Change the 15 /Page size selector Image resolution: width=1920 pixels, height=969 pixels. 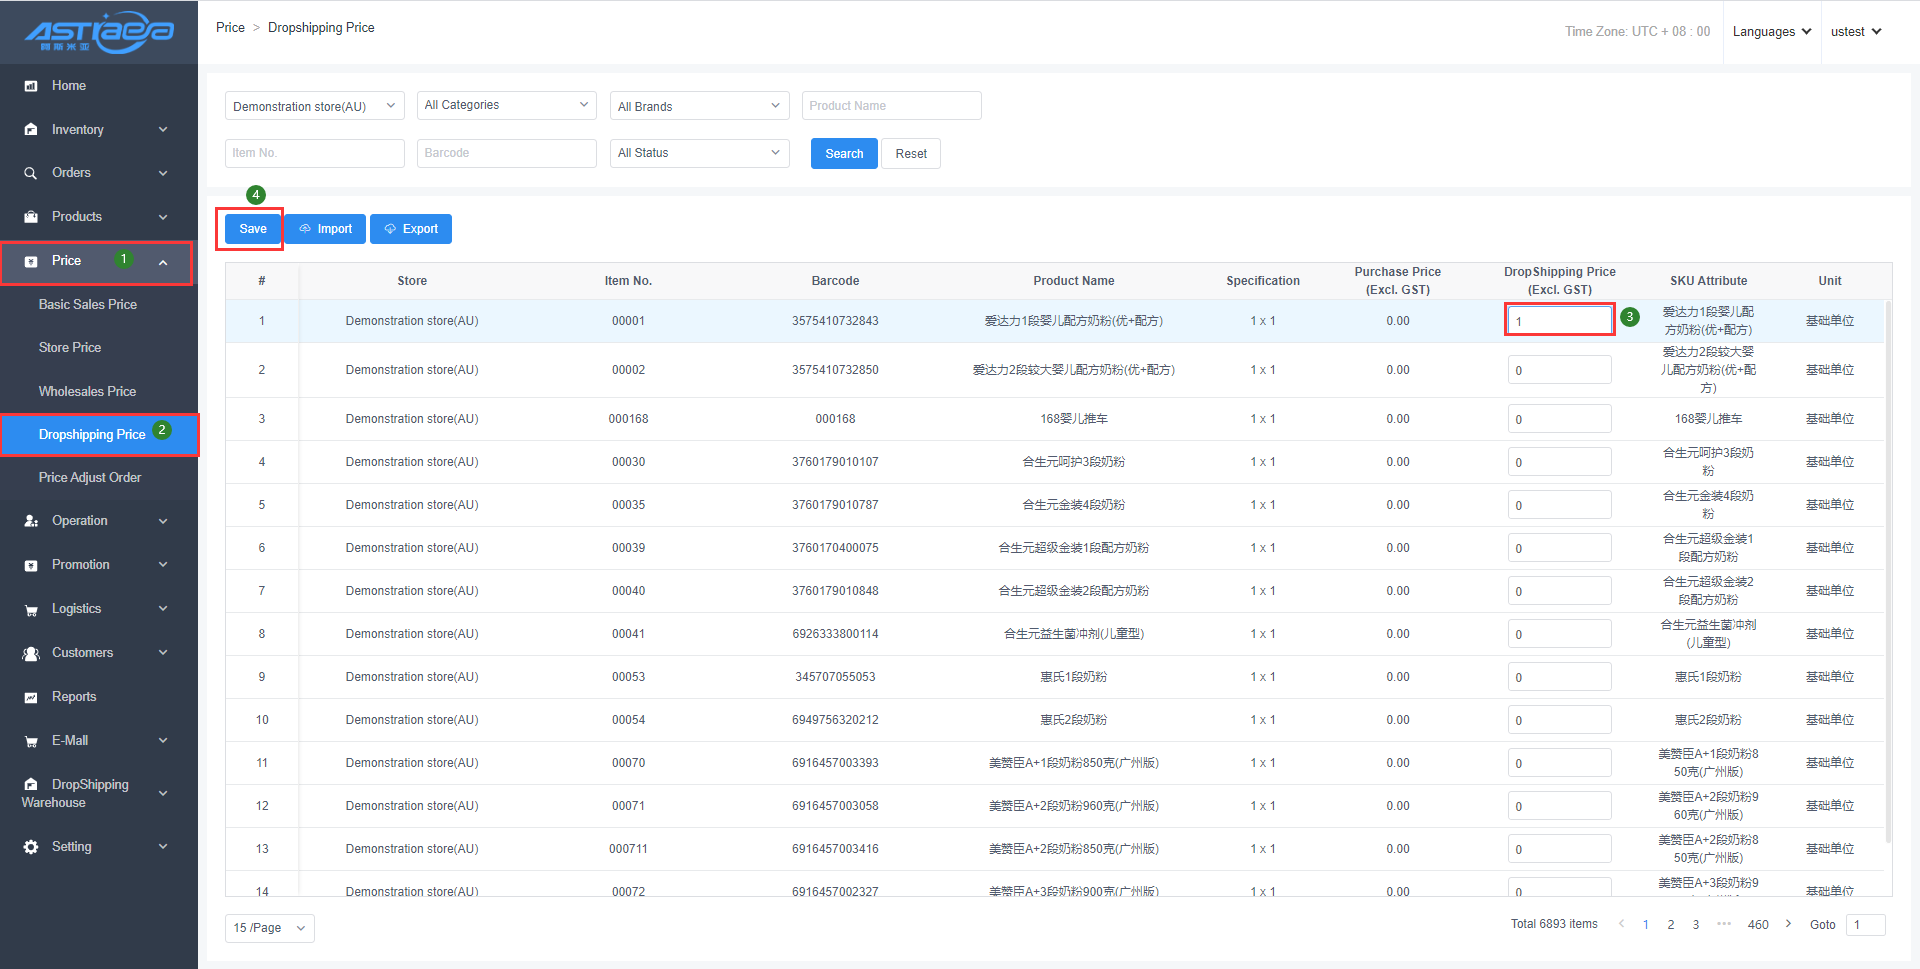[x=269, y=928]
